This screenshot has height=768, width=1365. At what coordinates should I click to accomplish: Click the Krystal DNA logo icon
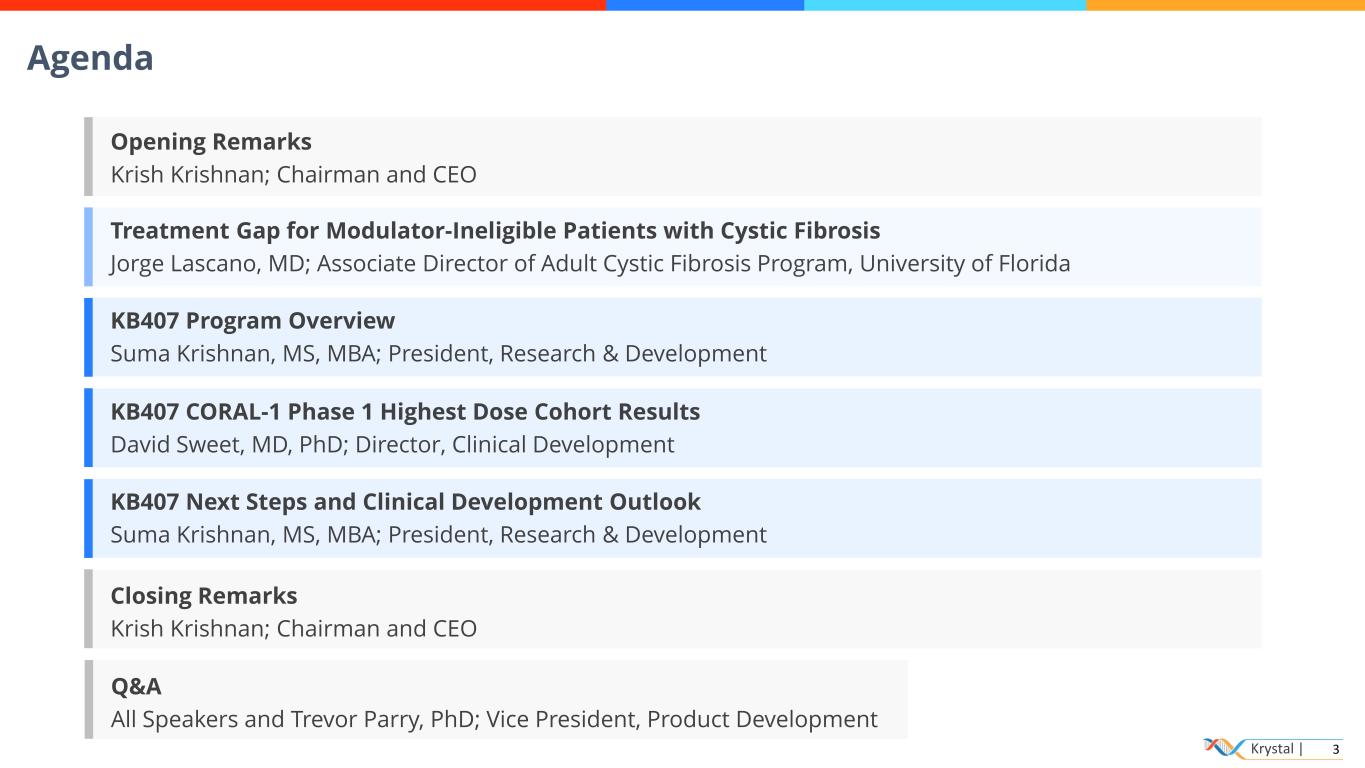(x=1224, y=748)
